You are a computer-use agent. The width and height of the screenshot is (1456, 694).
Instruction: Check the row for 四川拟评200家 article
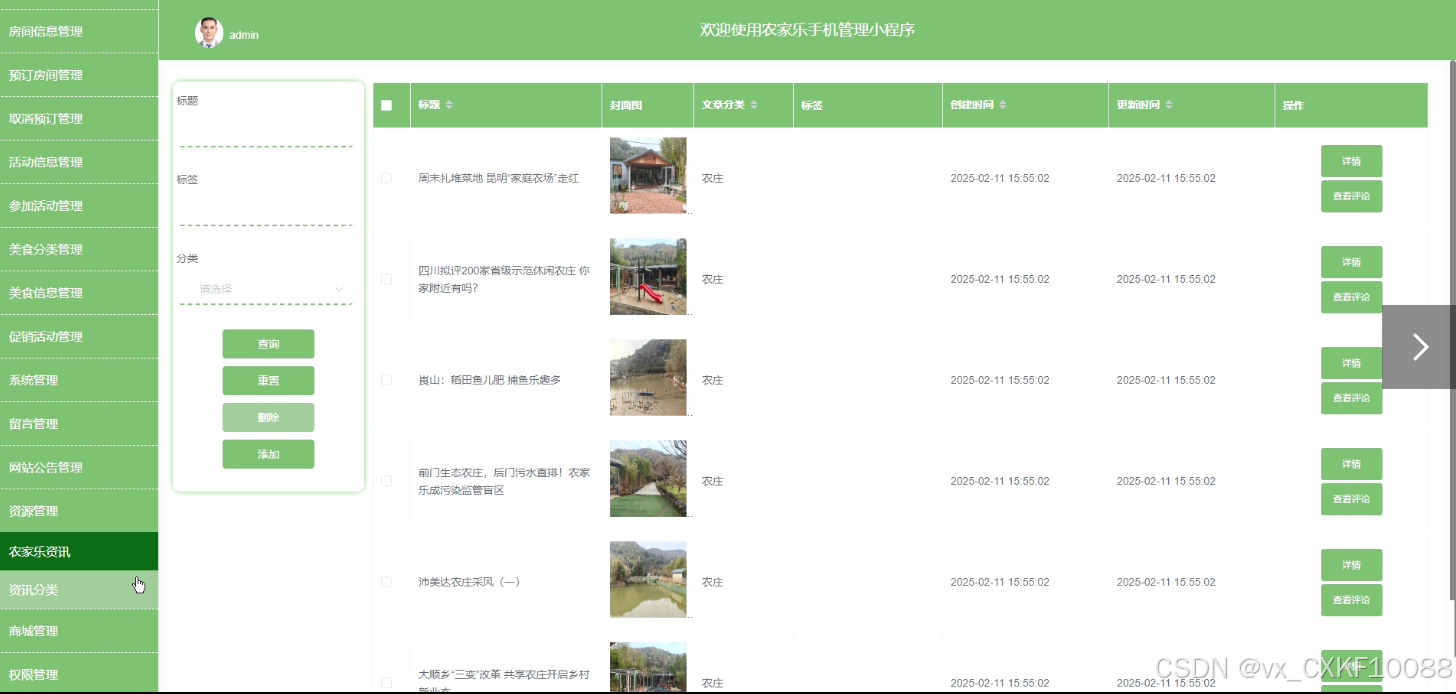(x=387, y=279)
